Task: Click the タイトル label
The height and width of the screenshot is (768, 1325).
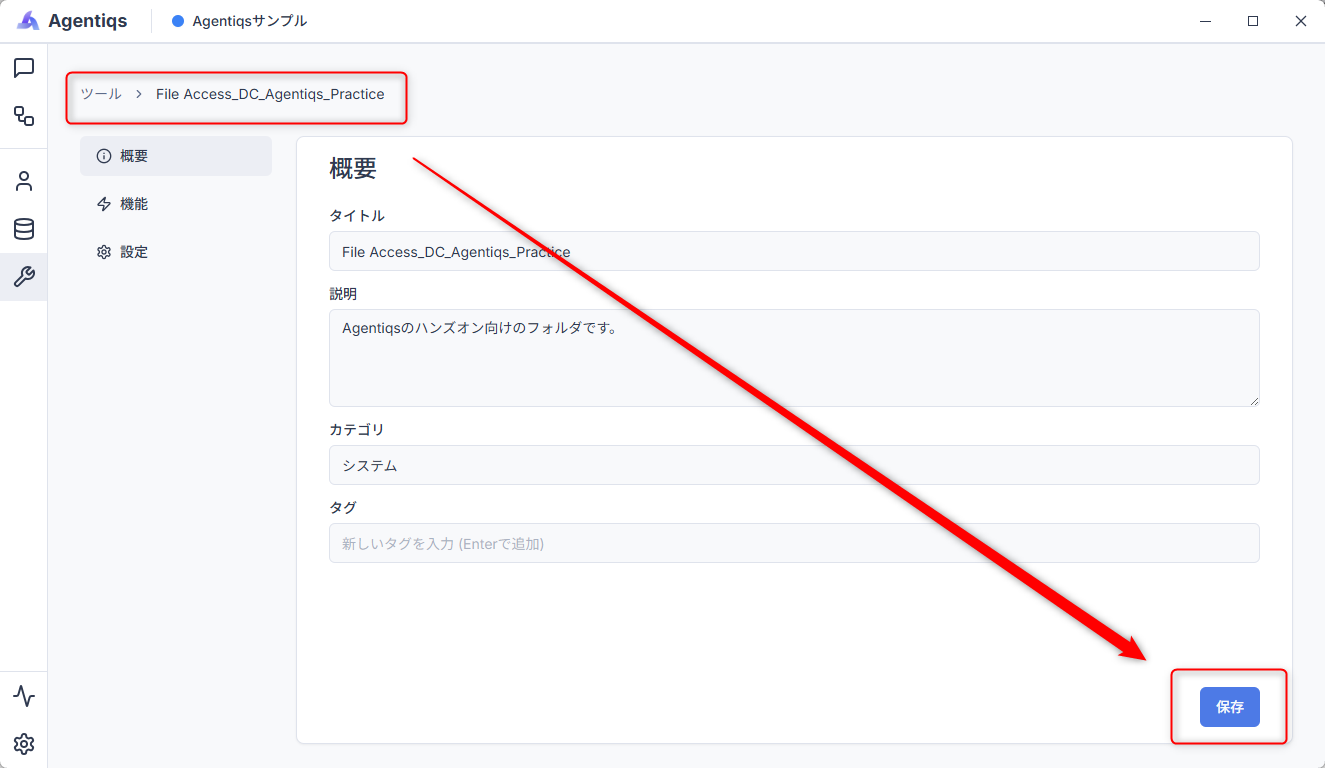Action: point(357,216)
